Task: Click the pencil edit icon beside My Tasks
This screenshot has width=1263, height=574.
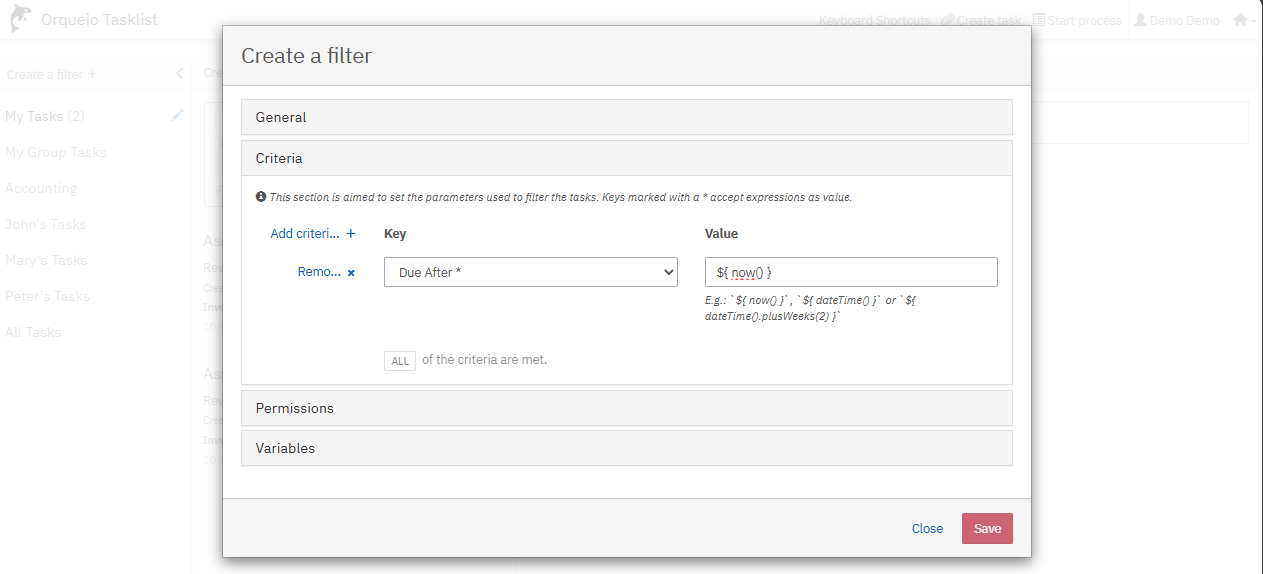Action: [x=177, y=116]
